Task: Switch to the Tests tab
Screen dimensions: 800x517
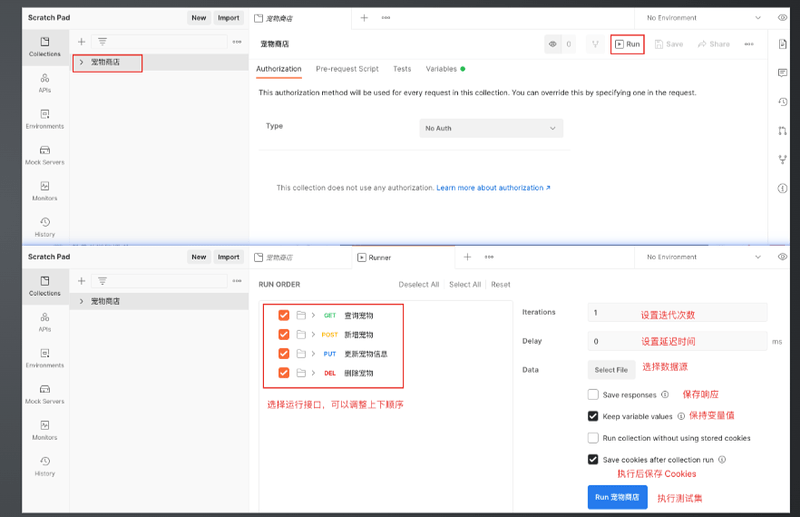Action: pos(402,69)
